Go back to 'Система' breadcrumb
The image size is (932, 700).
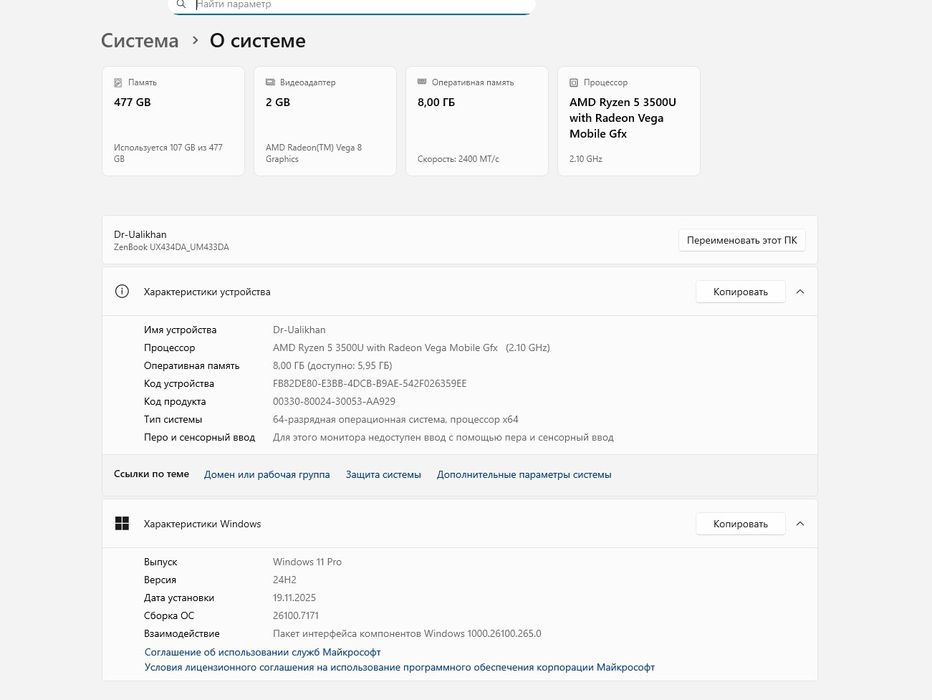tap(140, 40)
